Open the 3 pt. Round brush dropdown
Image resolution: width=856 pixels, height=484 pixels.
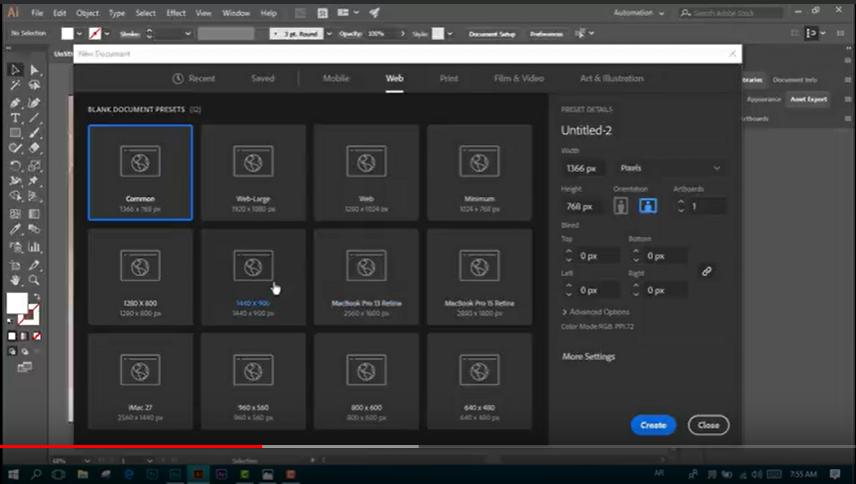point(329,34)
